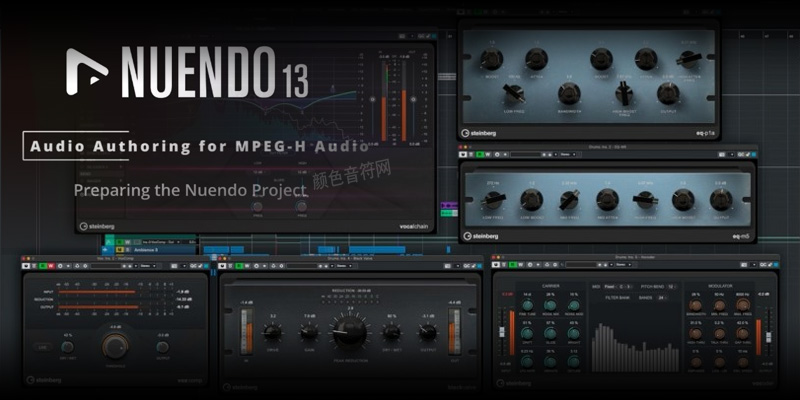This screenshot has width=800, height=400.
Task: Open Stereo routing dropdown in VoxComp window
Action: 148,266
